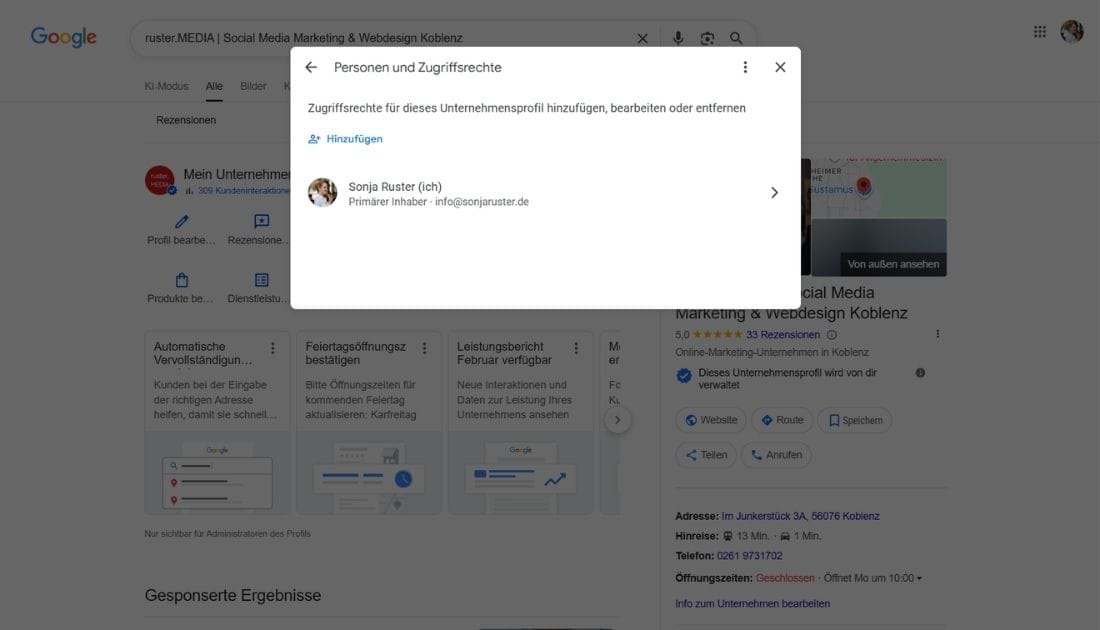Advance the cards carousel with the arrow

pyautogui.click(x=617, y=420)
